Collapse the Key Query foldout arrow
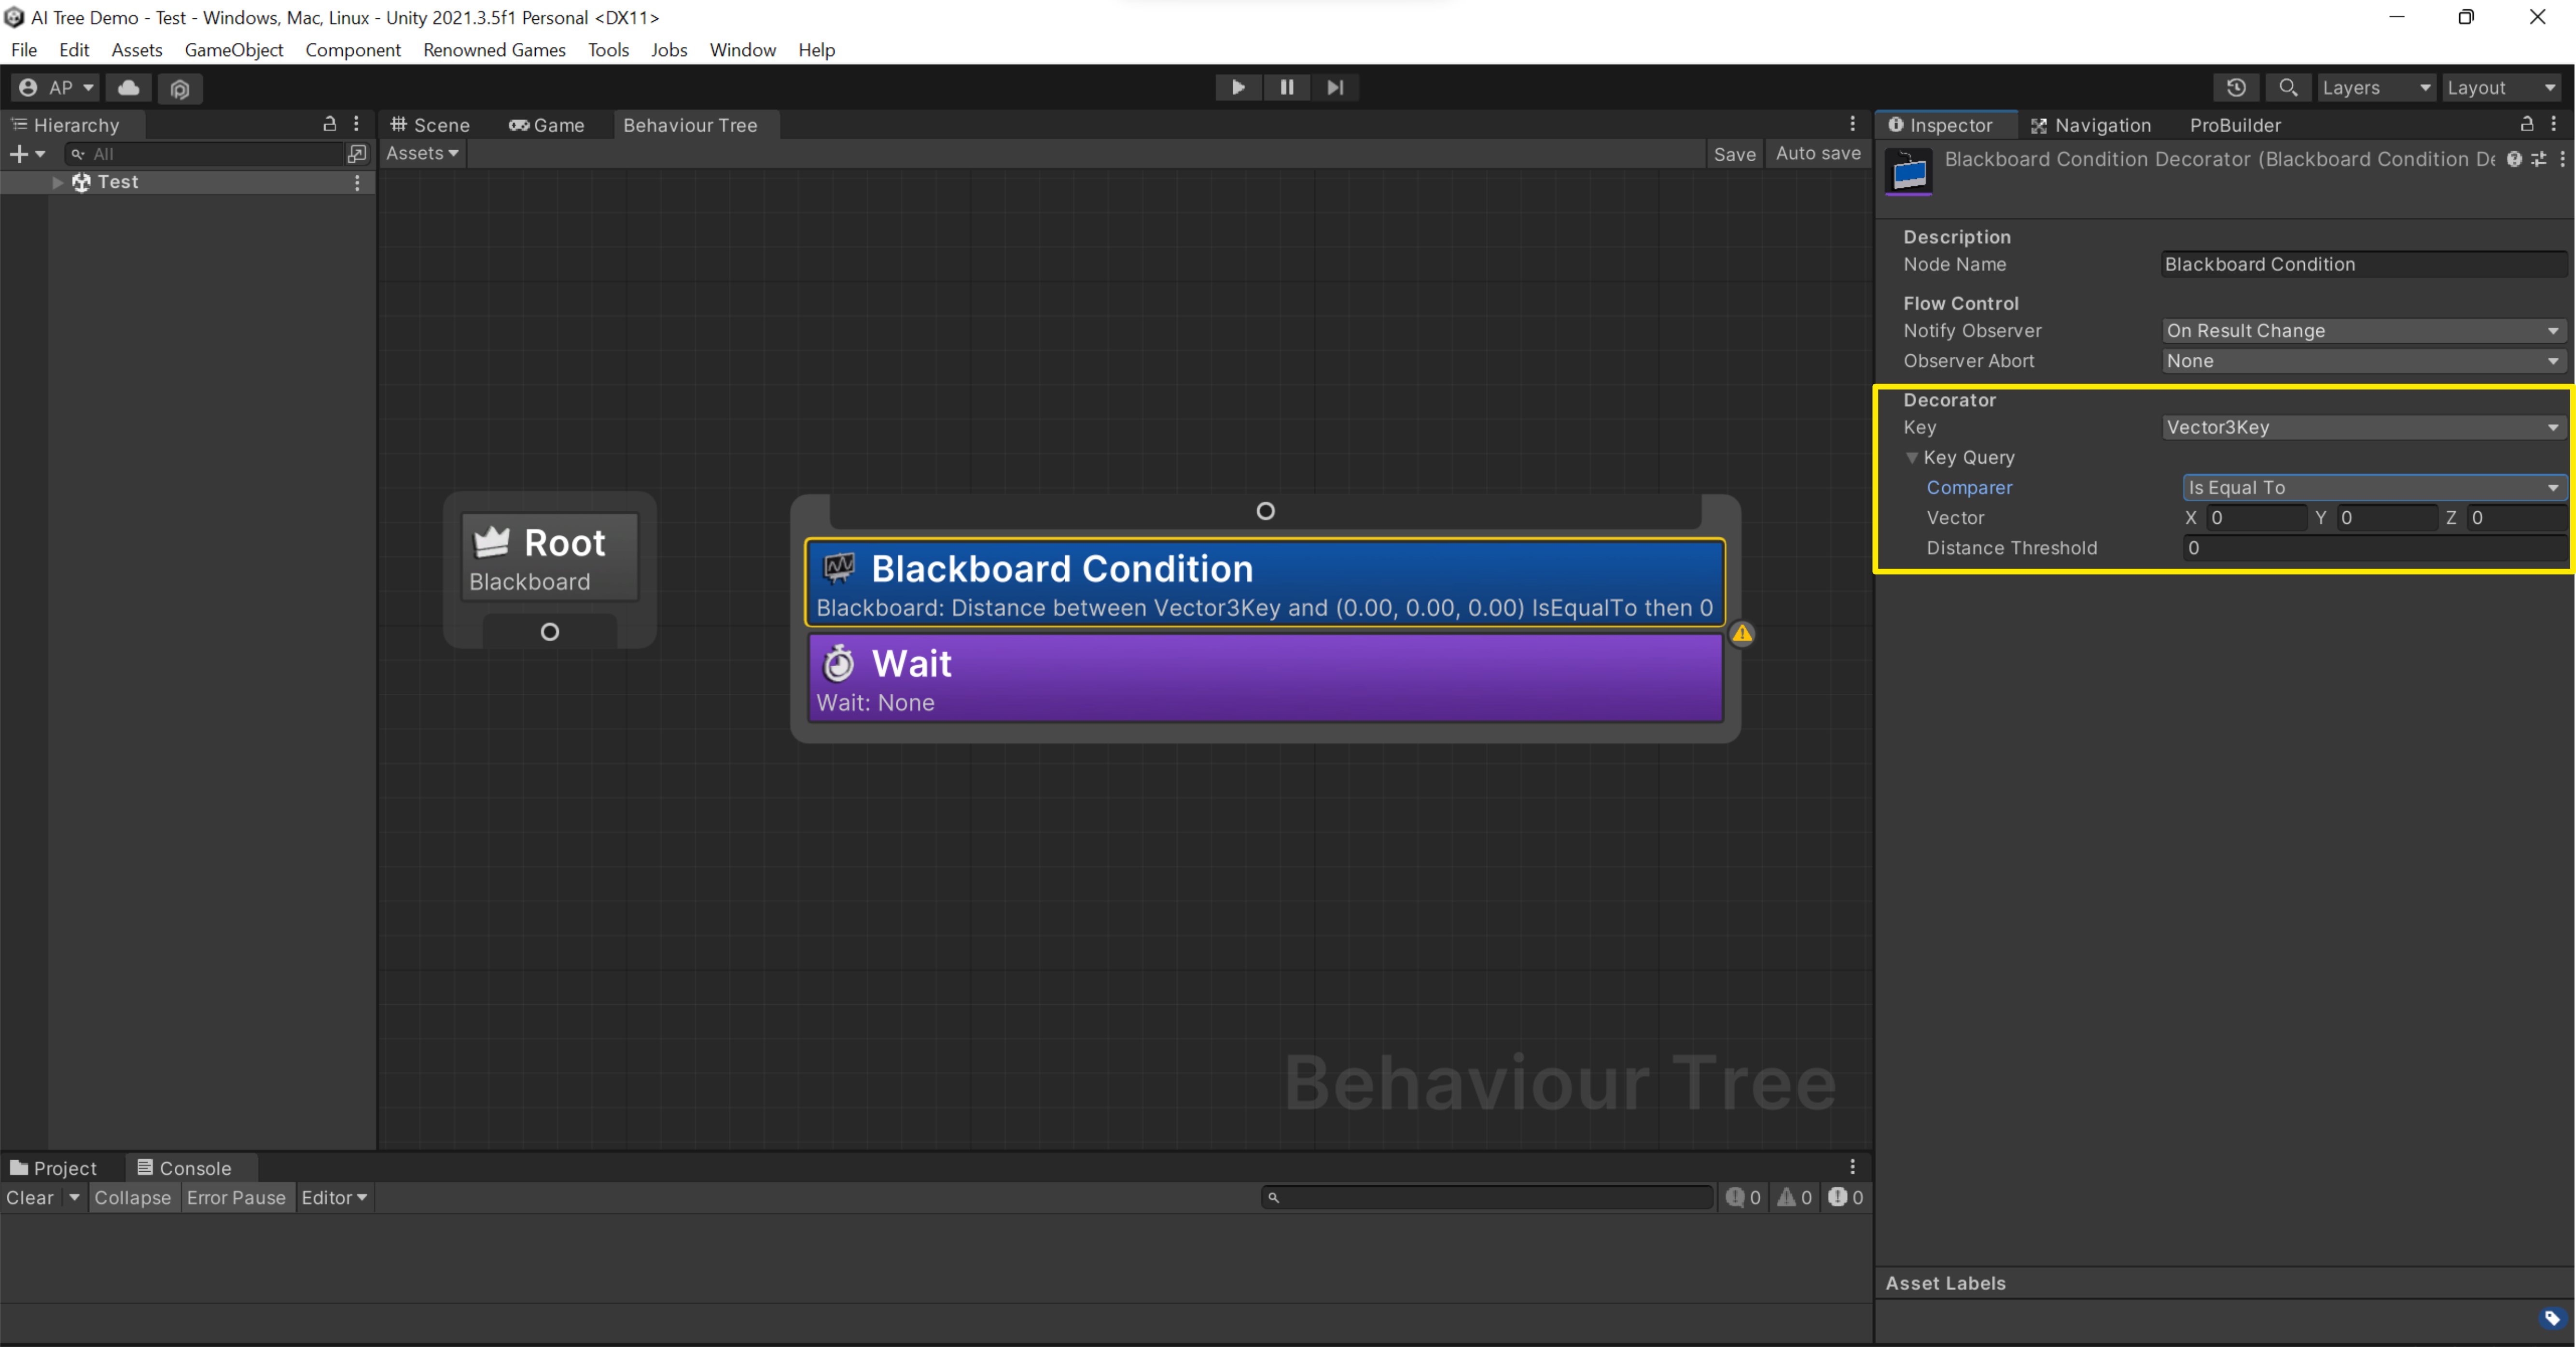This screenshot has width=2576, height=1347. tap(1911, 458)
